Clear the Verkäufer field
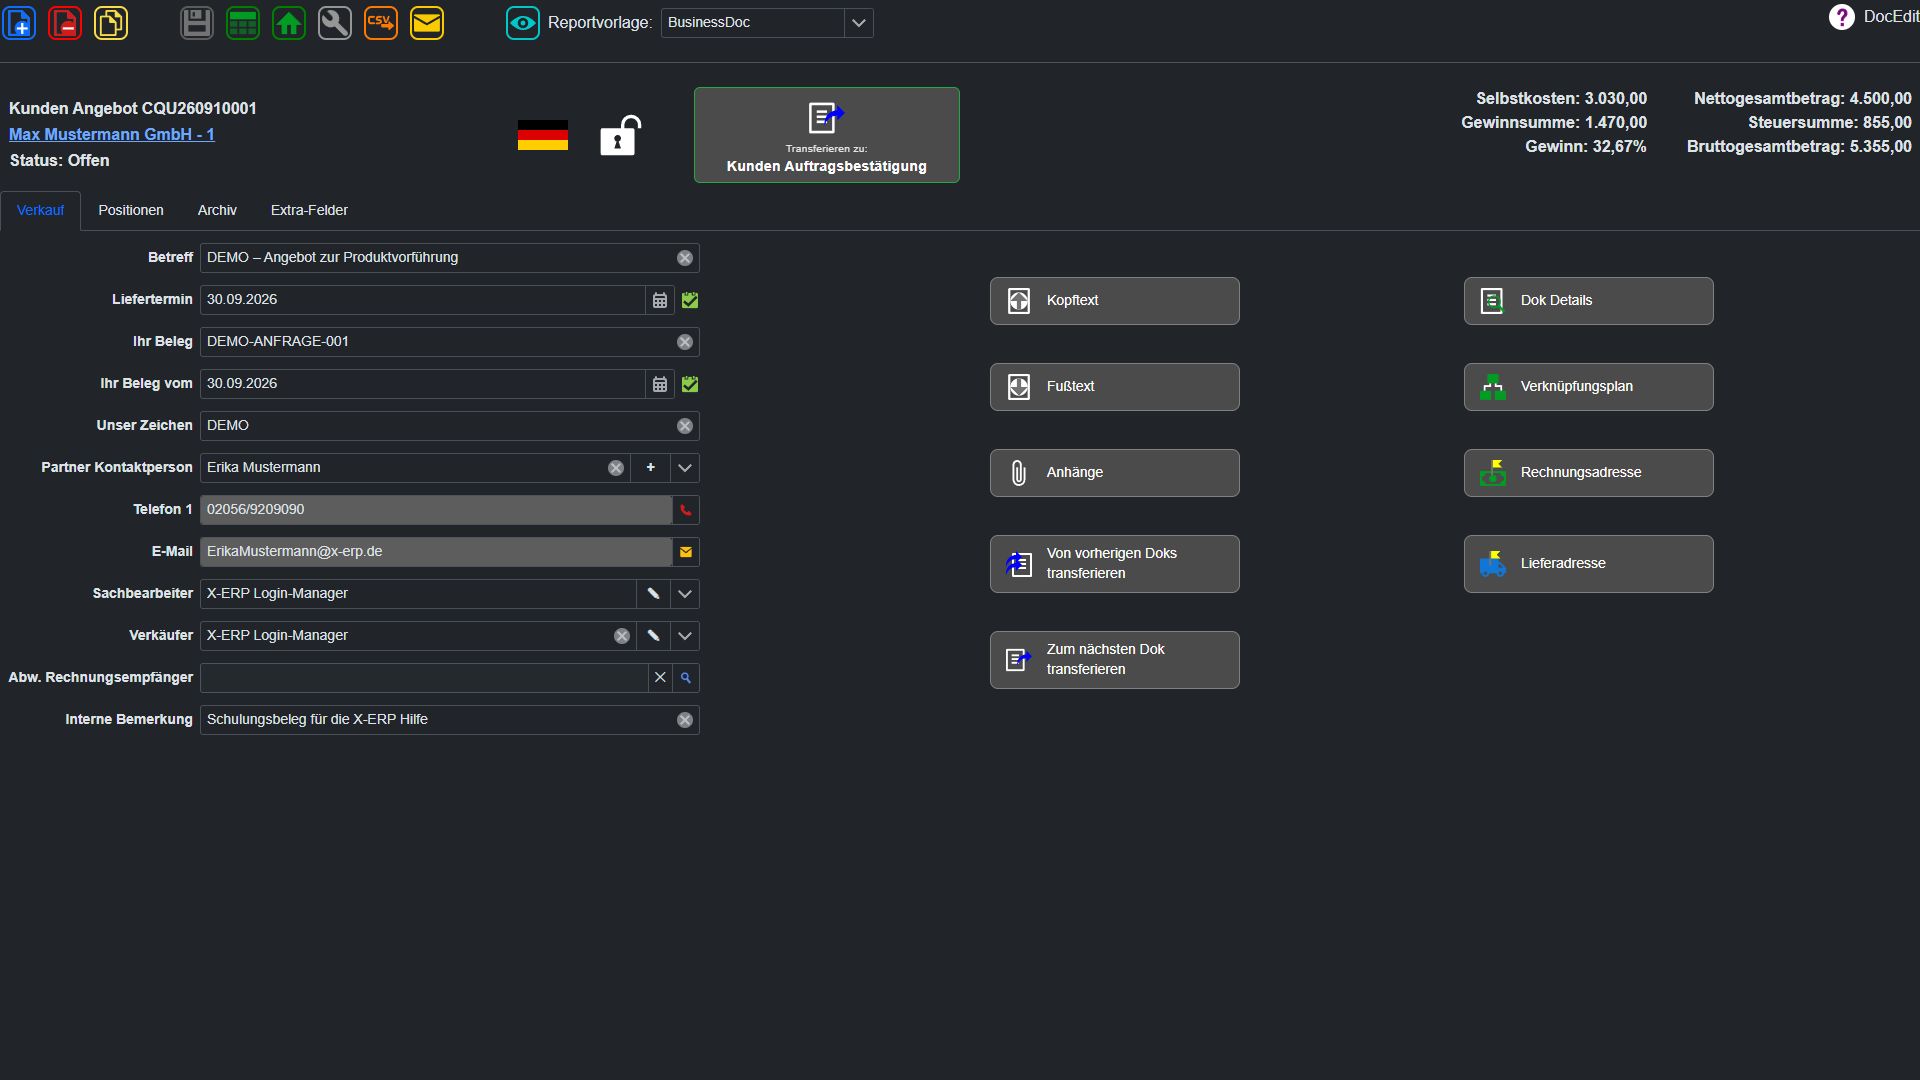The image size is (1920, 1080). [622, 636]
